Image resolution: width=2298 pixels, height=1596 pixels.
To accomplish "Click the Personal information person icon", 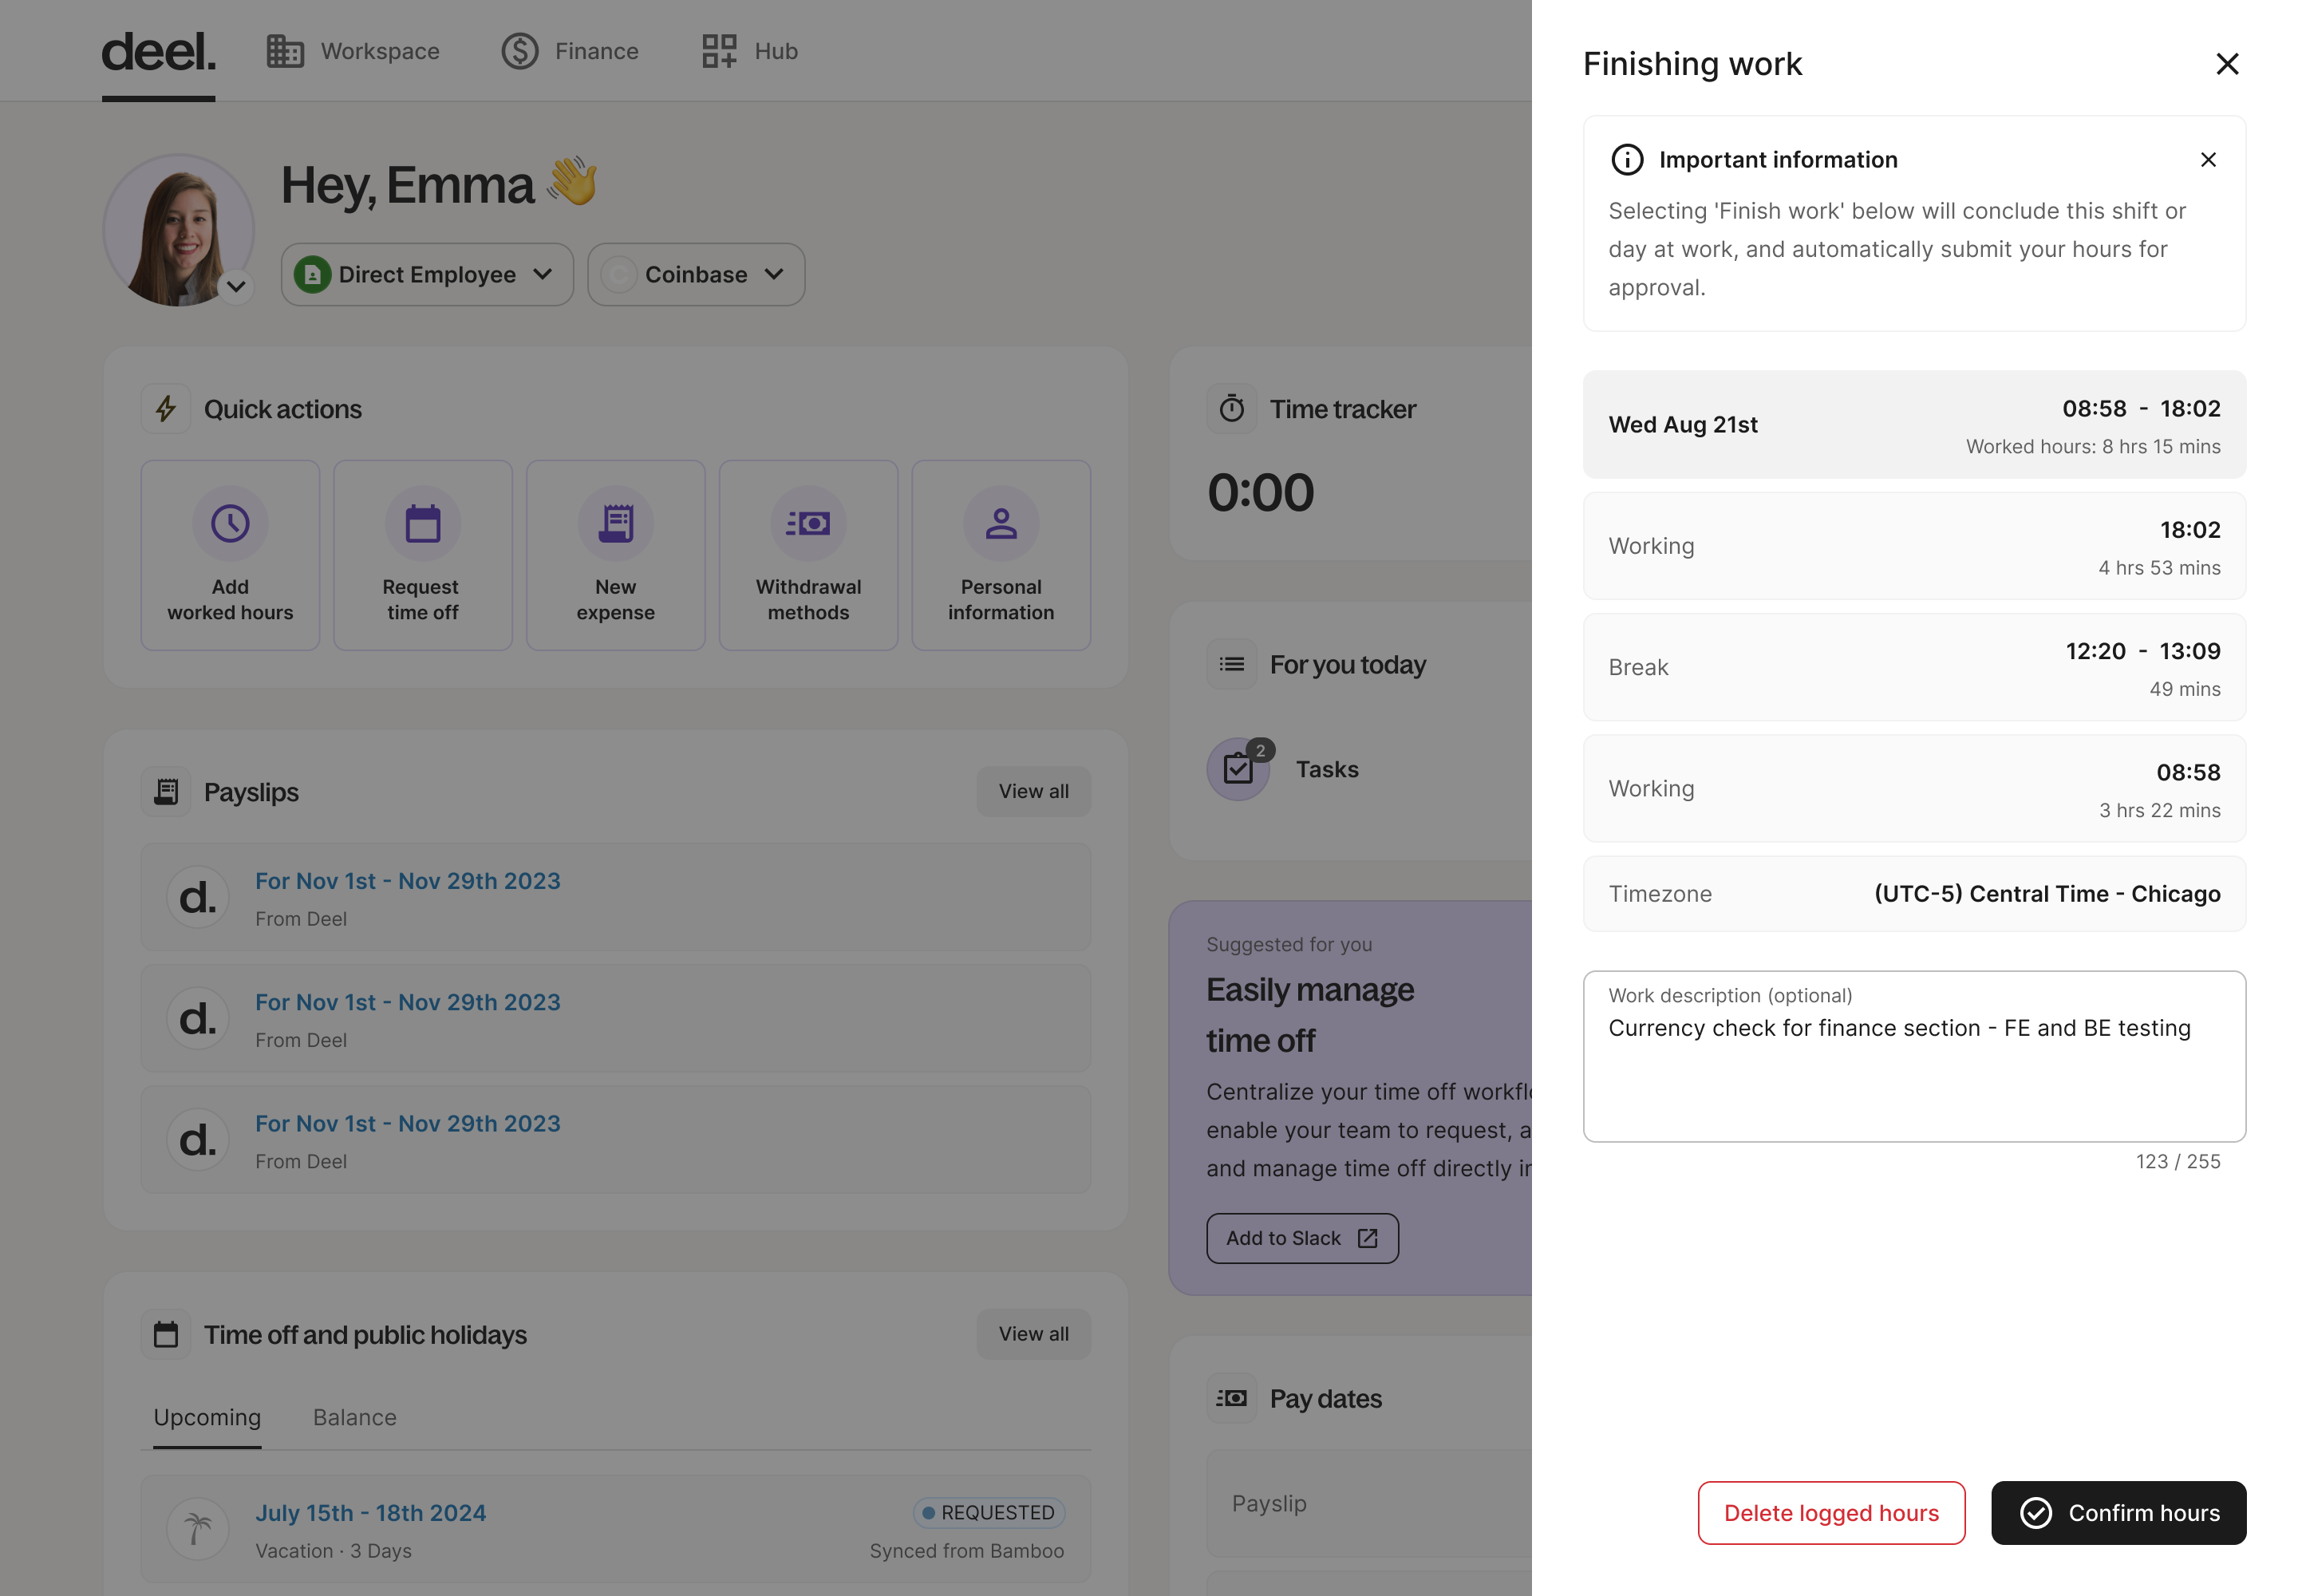I will [x=1001, y=523].
